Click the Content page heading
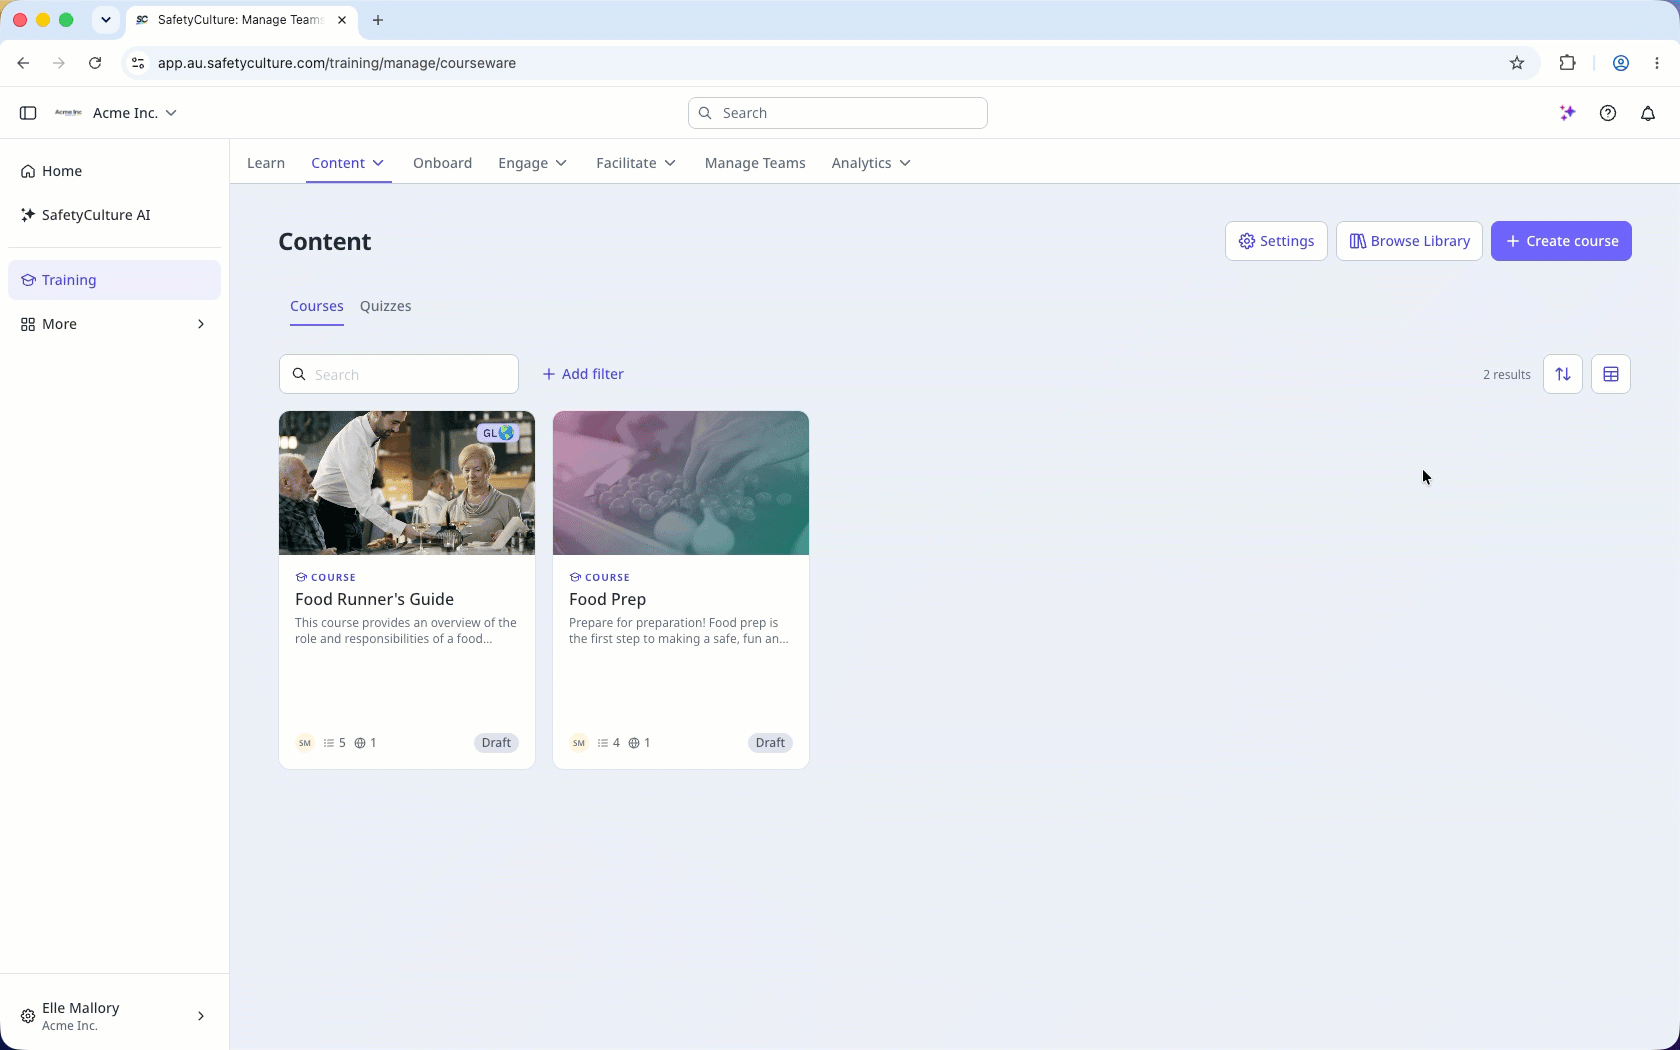 pos(325,242)
